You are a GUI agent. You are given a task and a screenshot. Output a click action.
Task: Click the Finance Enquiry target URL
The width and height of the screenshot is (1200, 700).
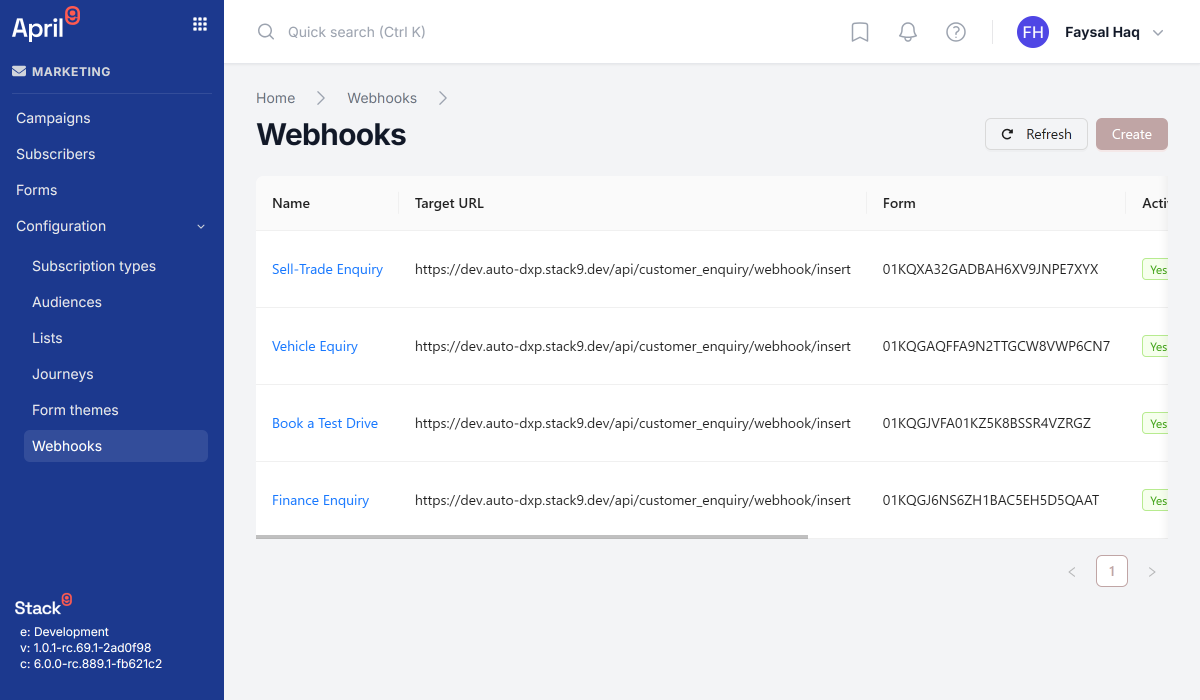(x=633, y=500)
